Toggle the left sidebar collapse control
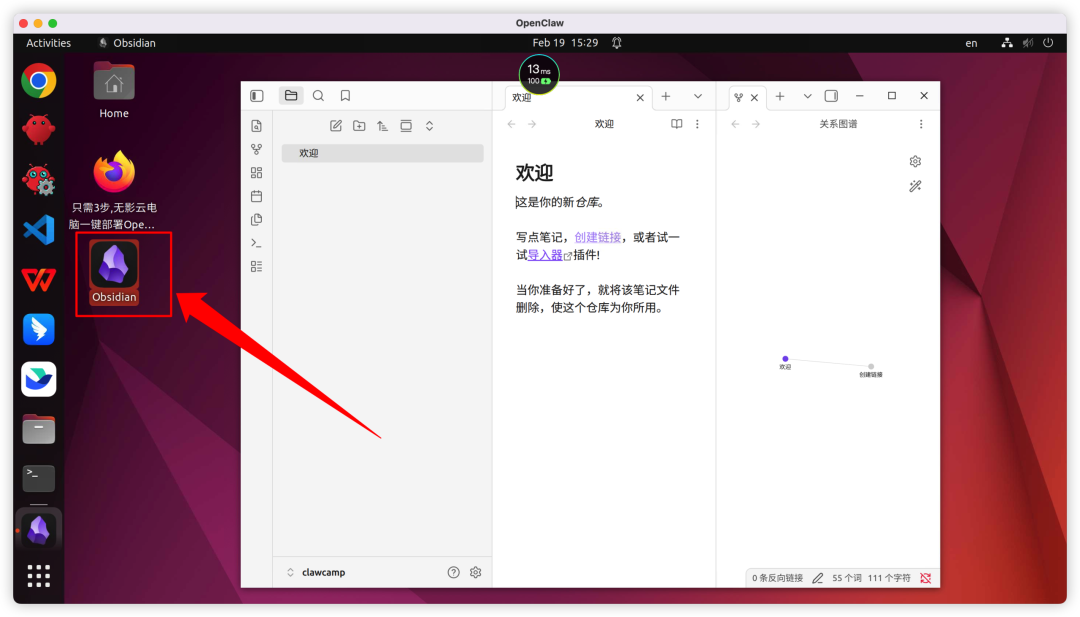The image size is (1080, 617). coord(256,94)
